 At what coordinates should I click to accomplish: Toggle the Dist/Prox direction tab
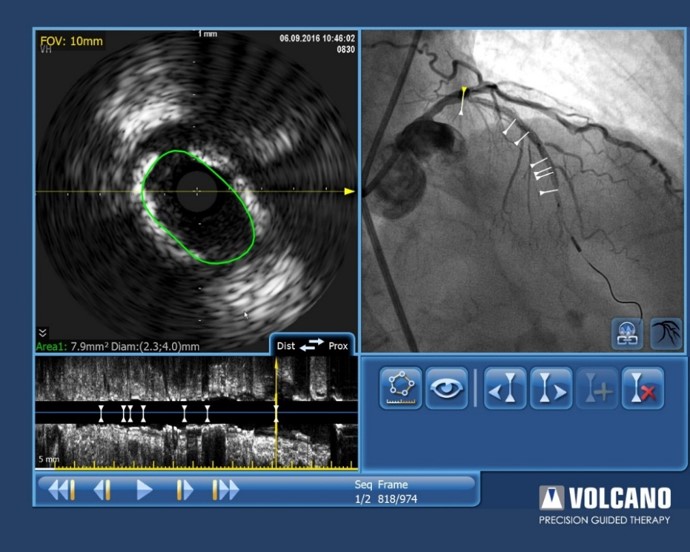tap(311, 345)
